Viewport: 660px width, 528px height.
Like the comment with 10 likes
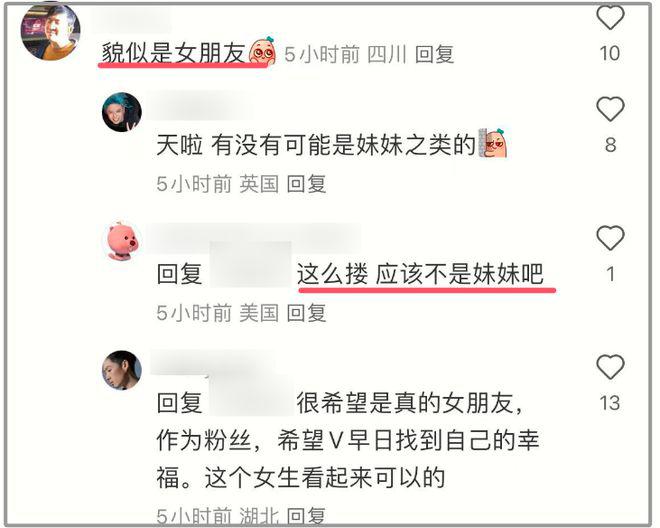pyautogui.click(x=610, y=17)
